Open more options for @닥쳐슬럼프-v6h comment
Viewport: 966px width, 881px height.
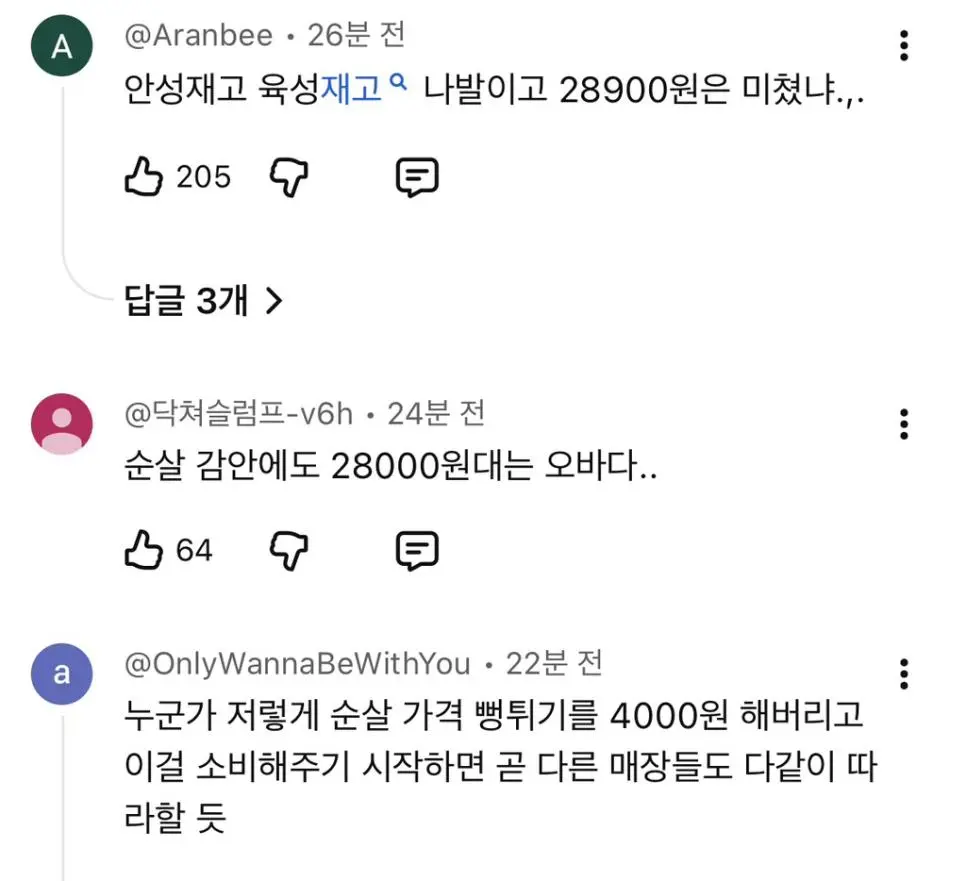904,424
